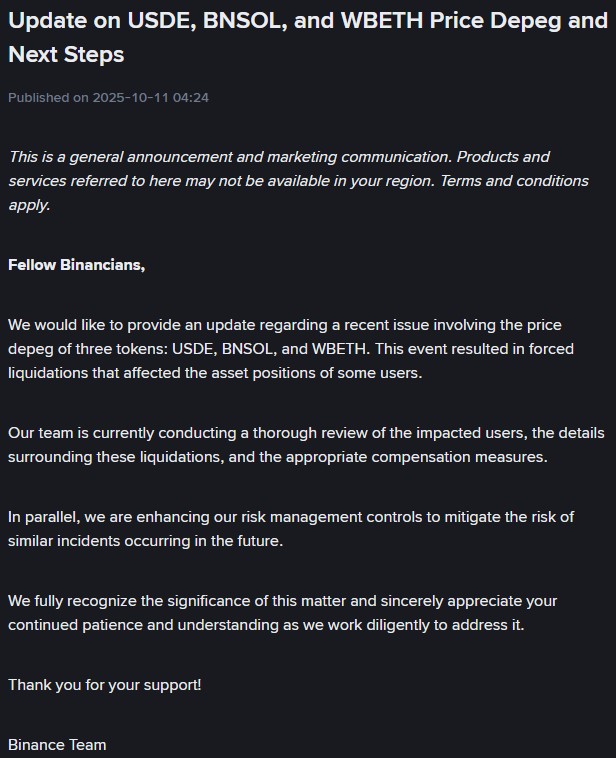Click "Thank you for your support!"

[105, 685]
